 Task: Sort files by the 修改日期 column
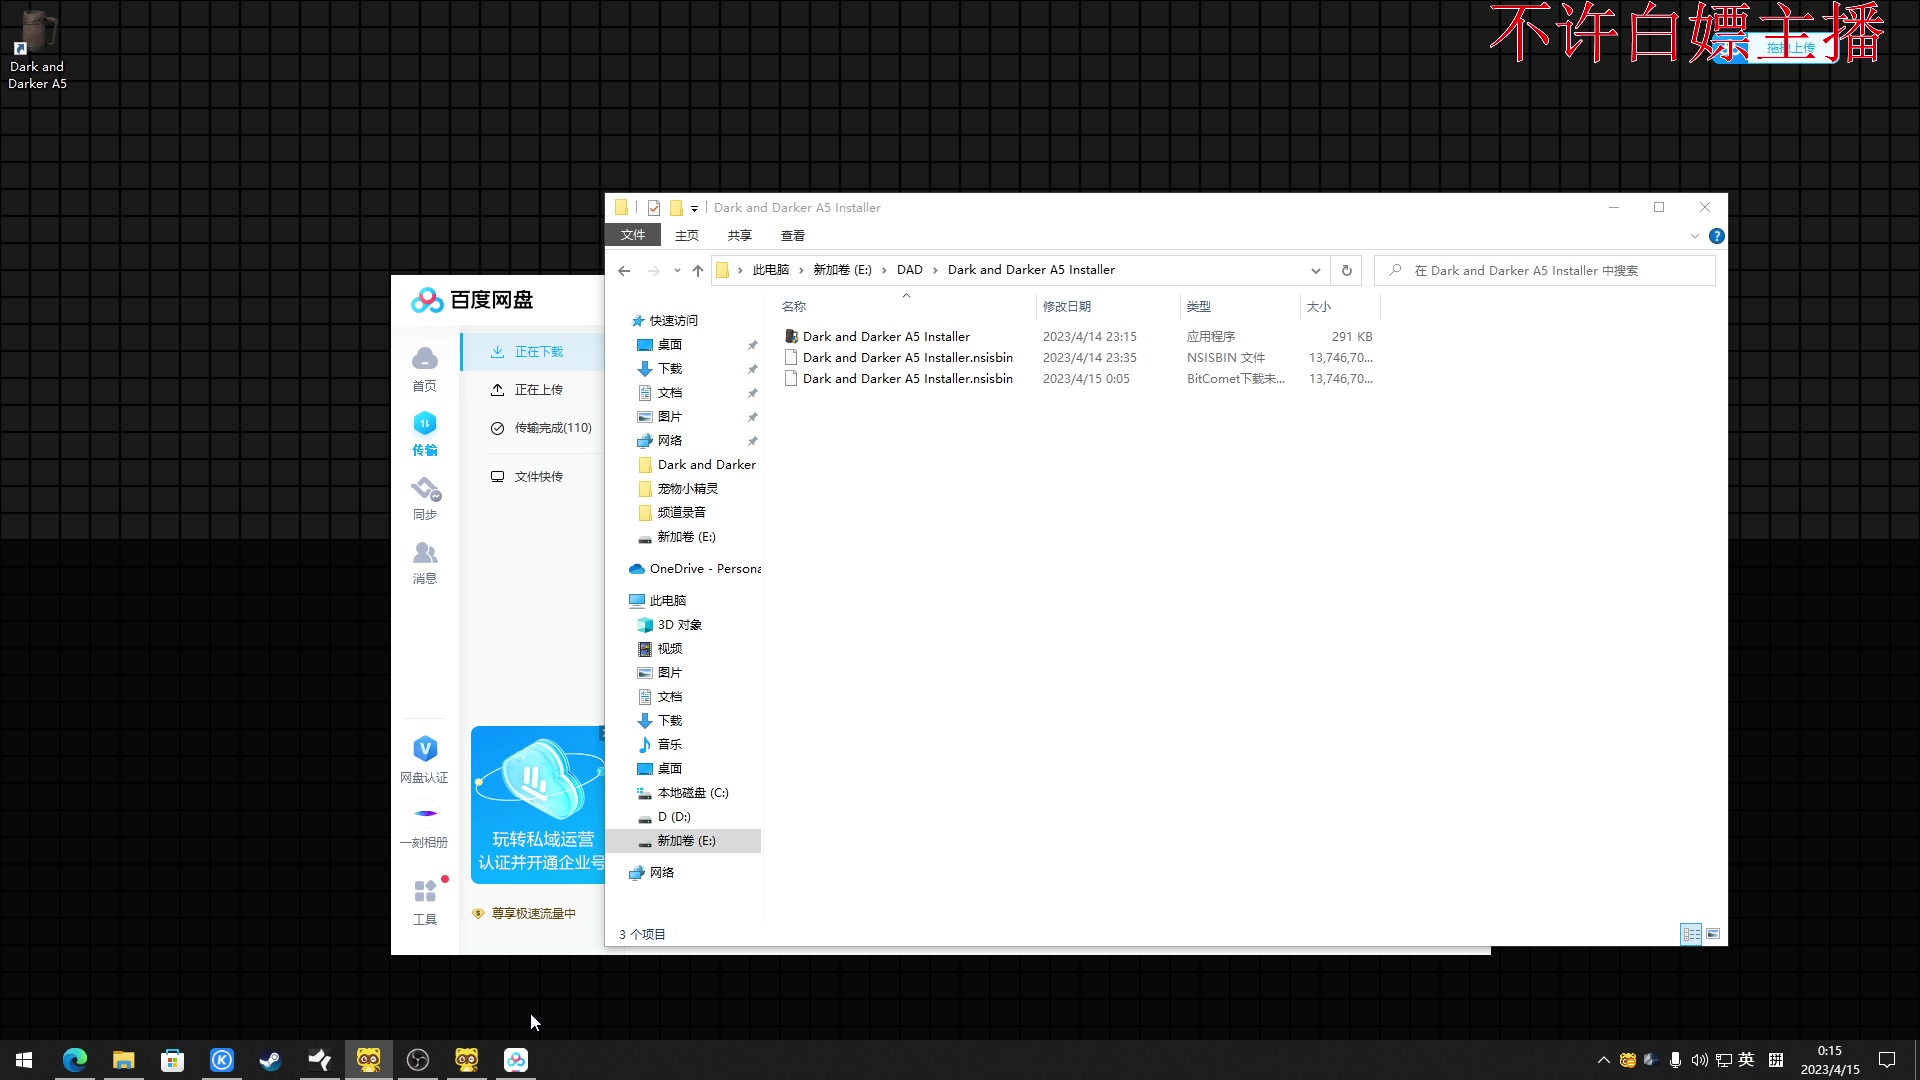point(1107,307)
